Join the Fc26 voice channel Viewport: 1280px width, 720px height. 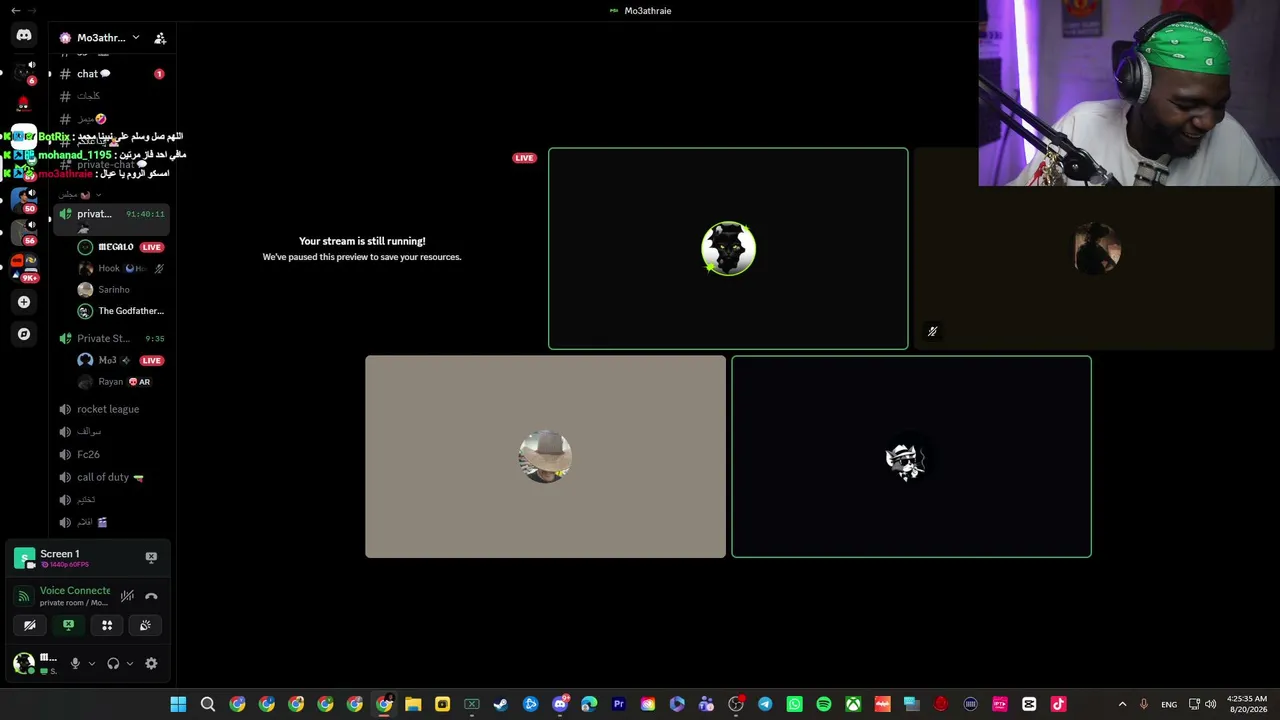(x=112, y=454)
